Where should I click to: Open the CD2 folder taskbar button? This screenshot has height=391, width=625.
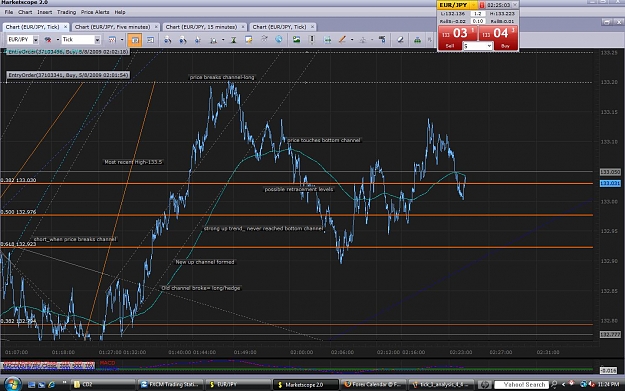[103, 385]
